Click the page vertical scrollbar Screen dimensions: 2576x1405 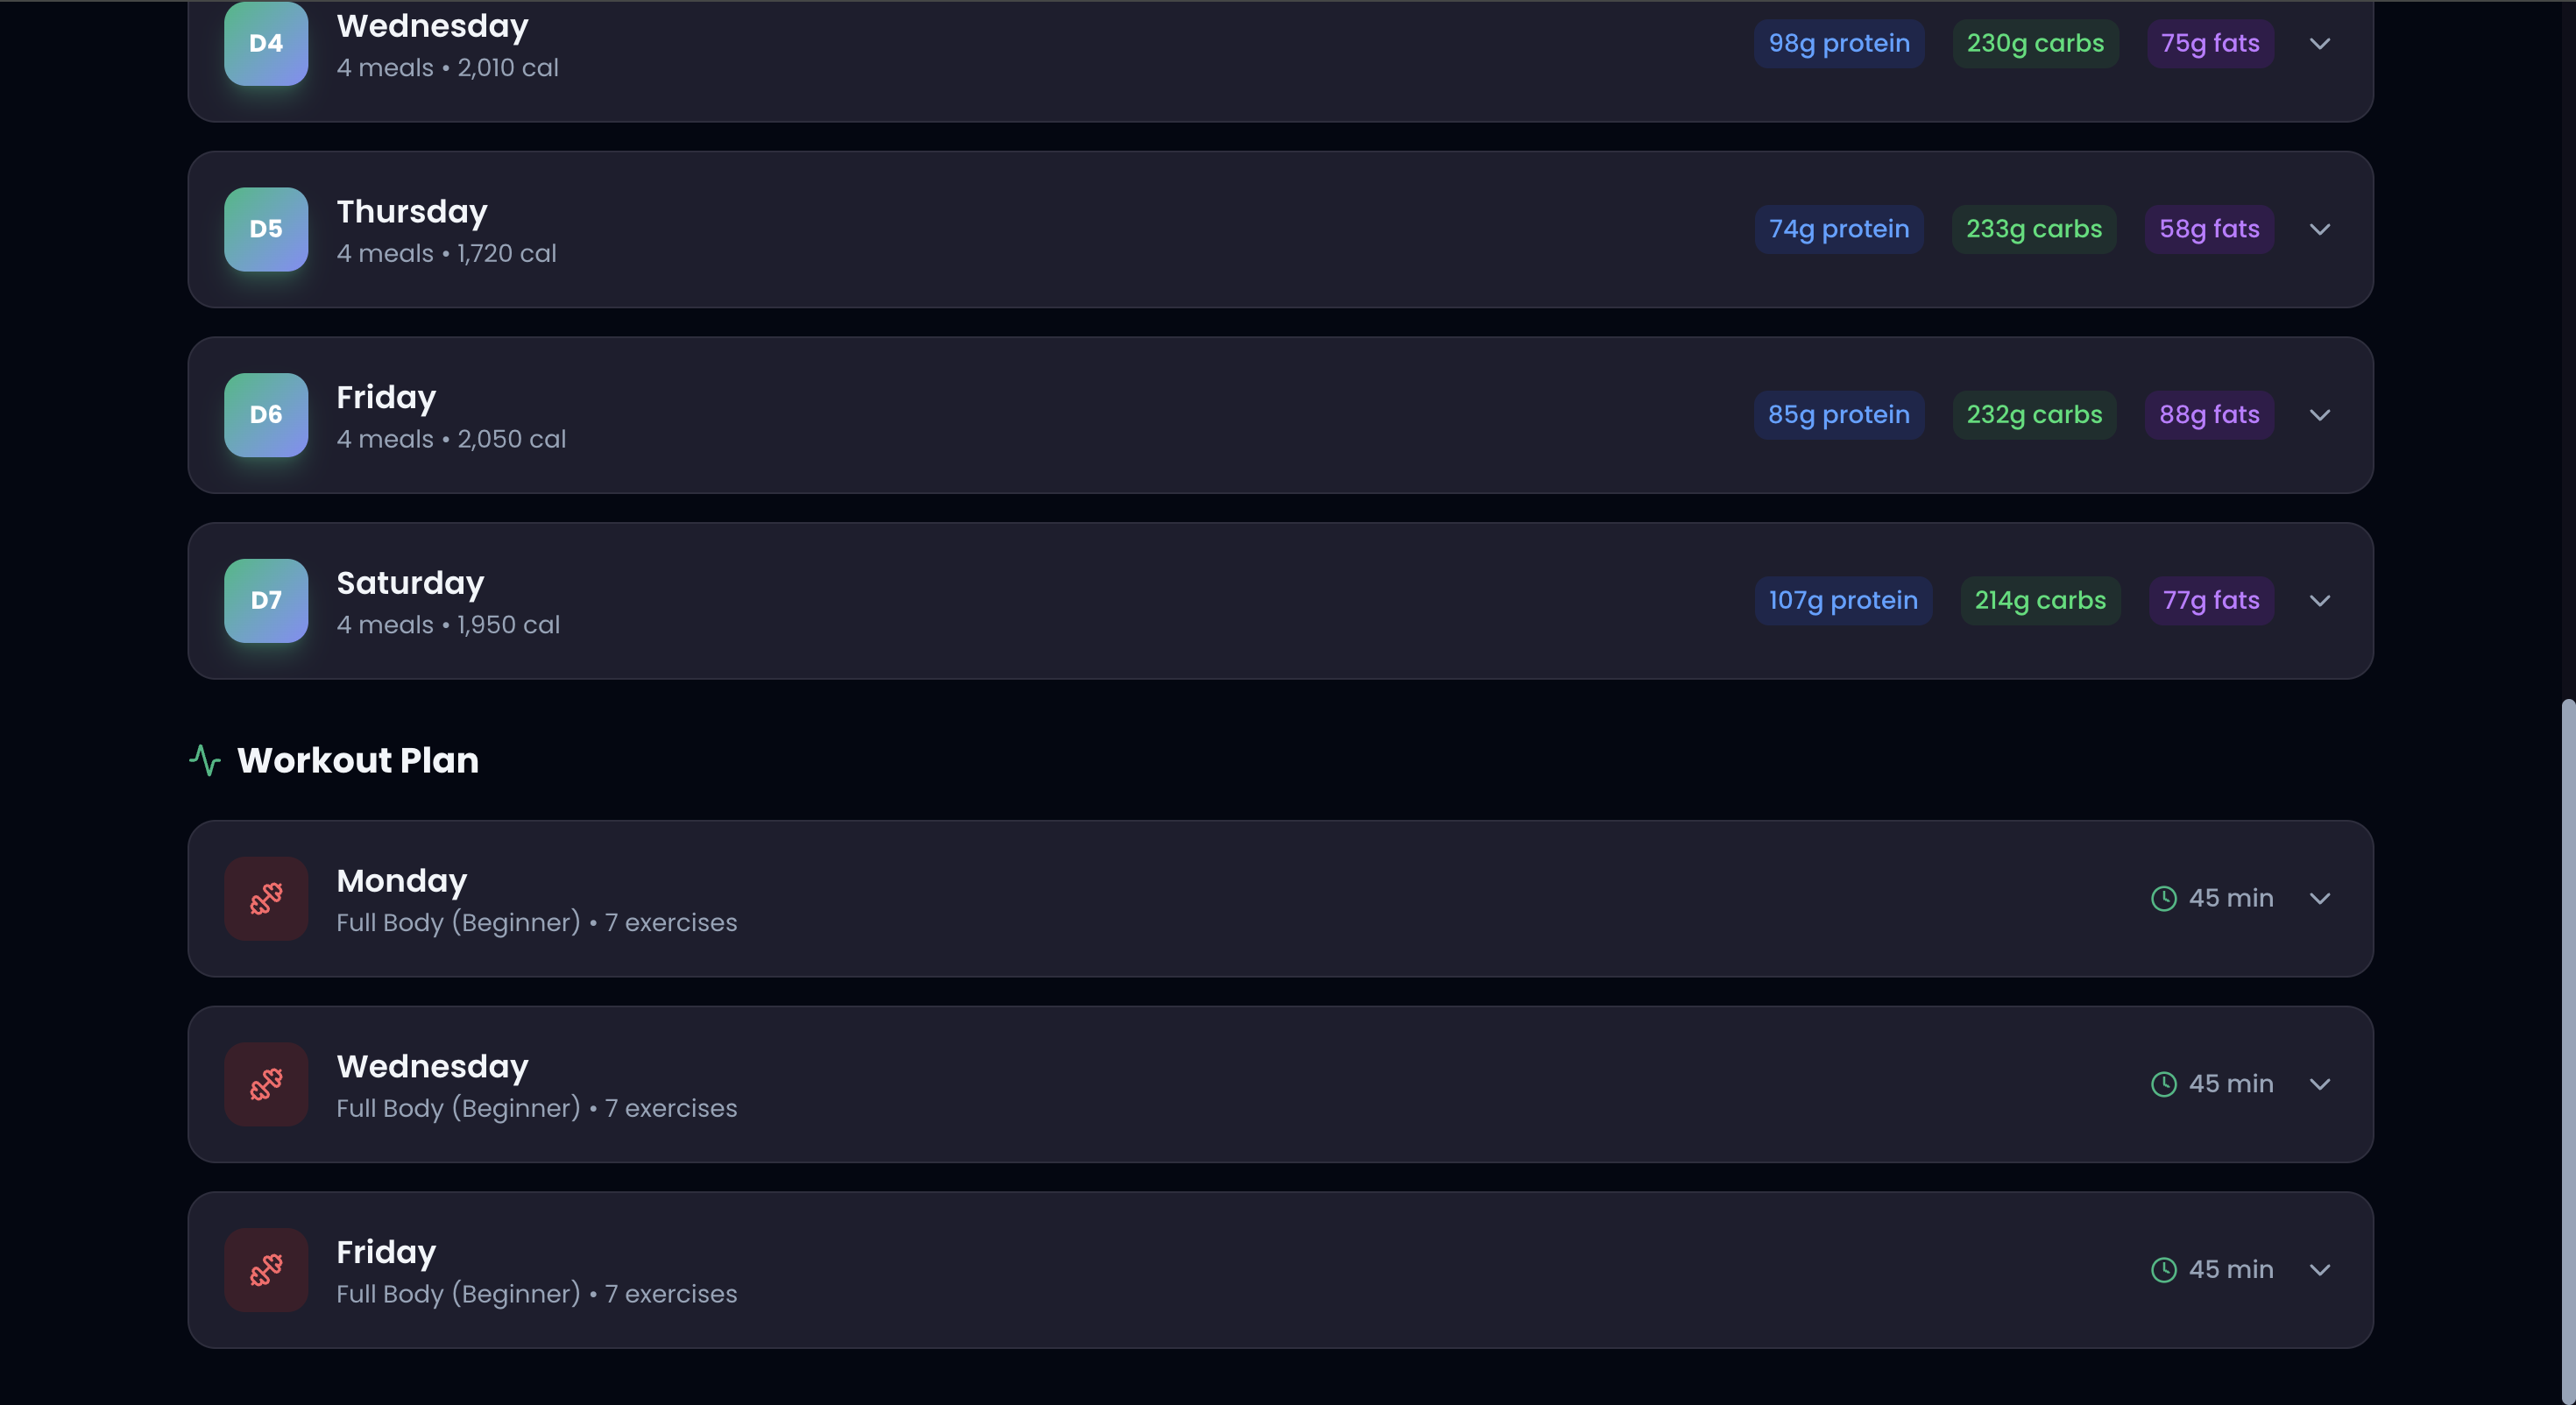click(2568, 1050)
